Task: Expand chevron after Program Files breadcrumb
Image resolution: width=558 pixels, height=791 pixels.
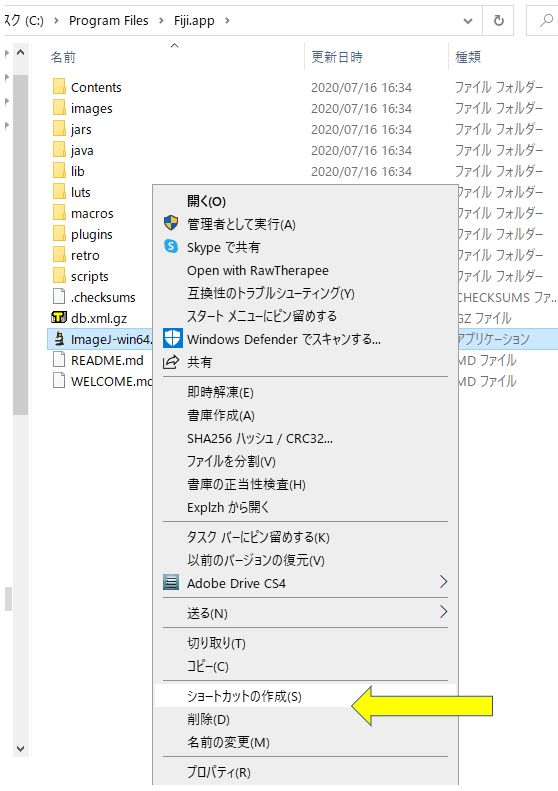Action: (161, 21)
